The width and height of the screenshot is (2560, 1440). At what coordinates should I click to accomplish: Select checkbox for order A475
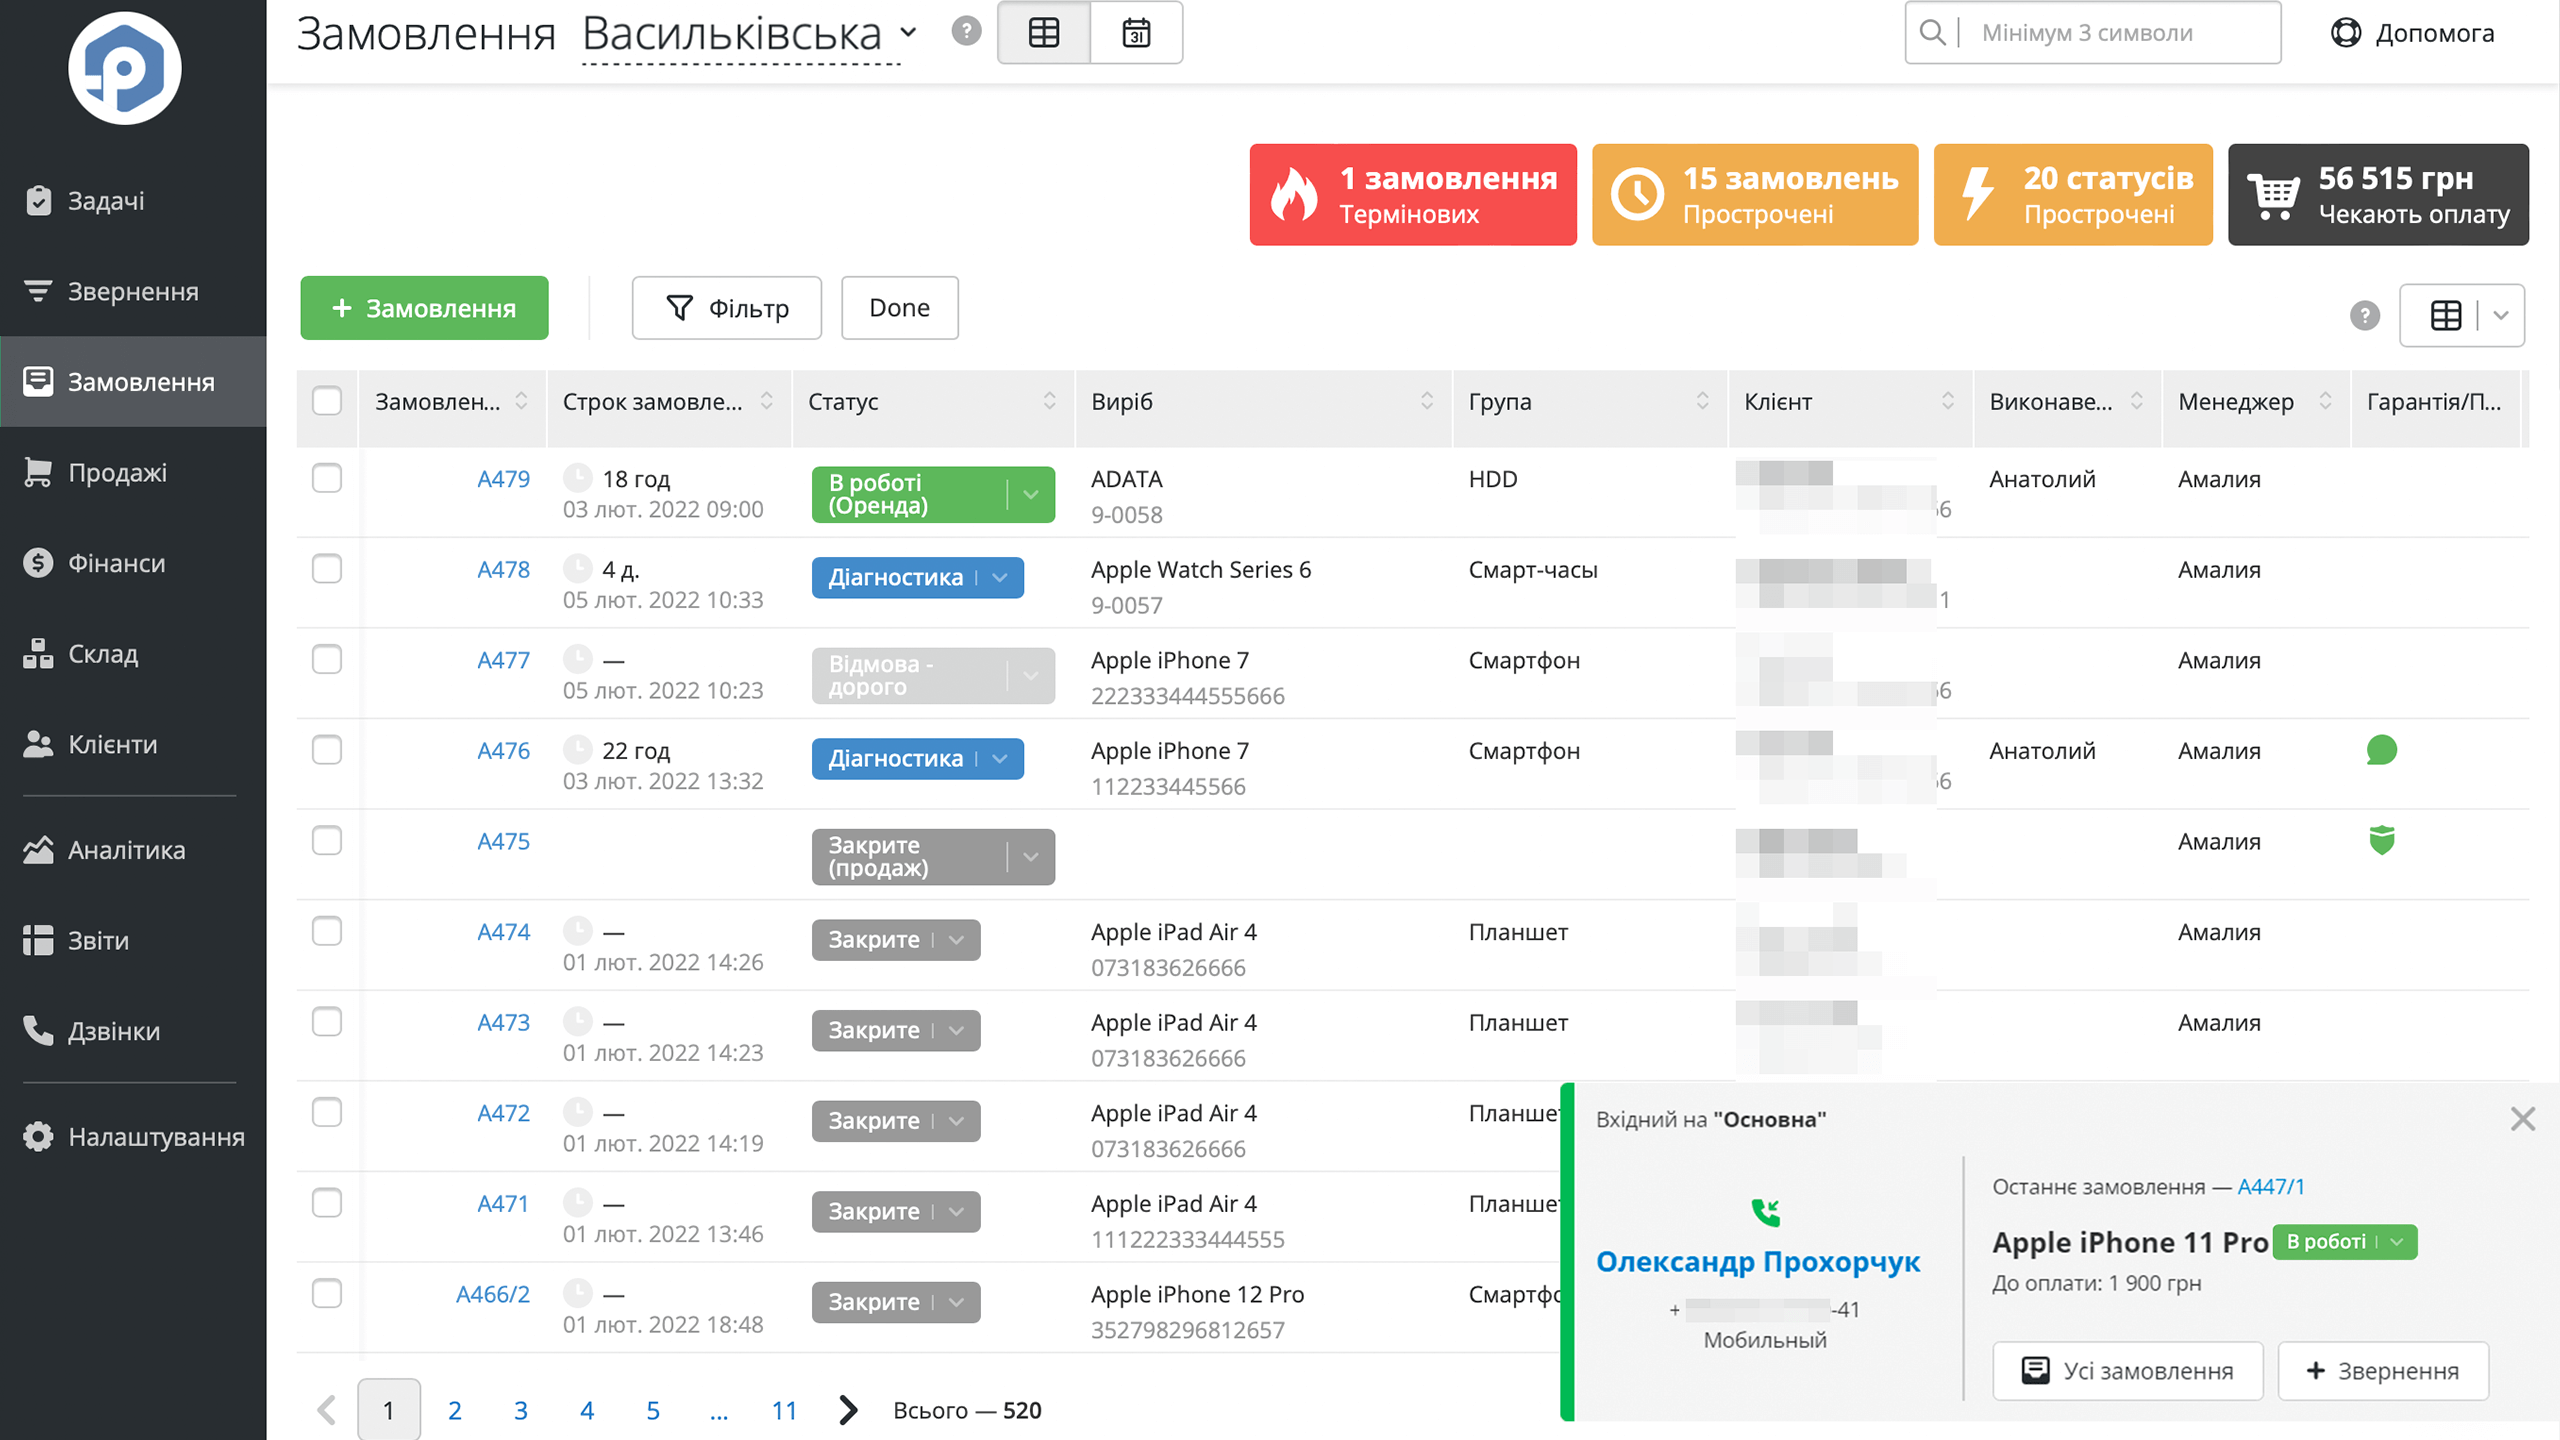click(x=327, y=840)
